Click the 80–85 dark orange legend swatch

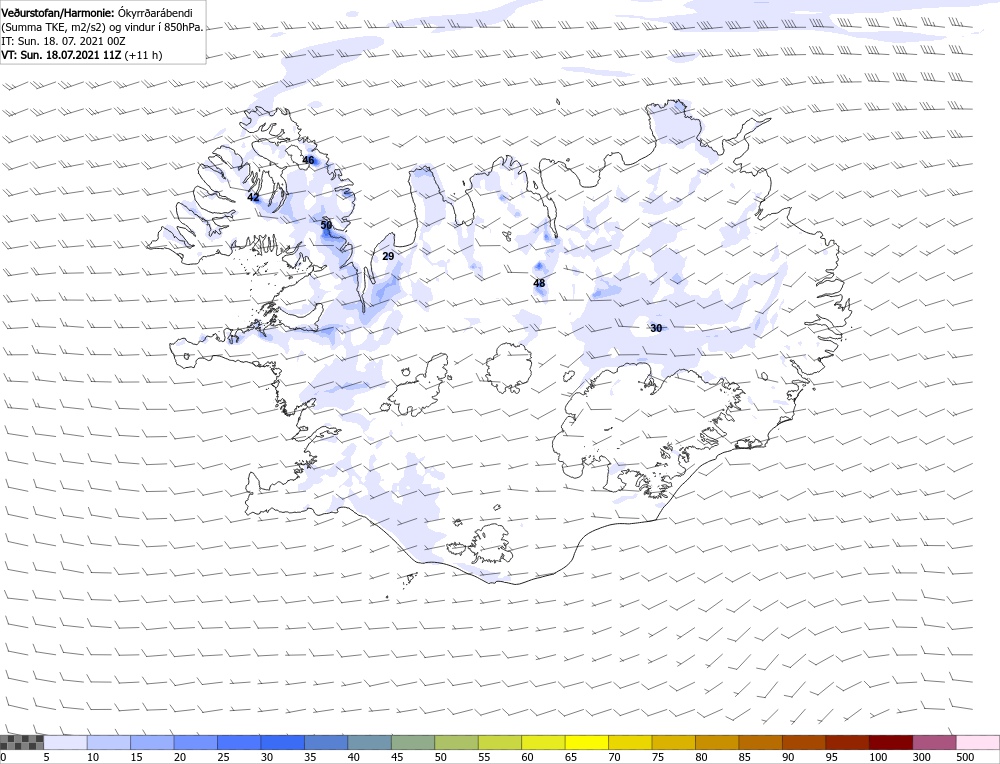pyautogui.click(x=717, y=742)
